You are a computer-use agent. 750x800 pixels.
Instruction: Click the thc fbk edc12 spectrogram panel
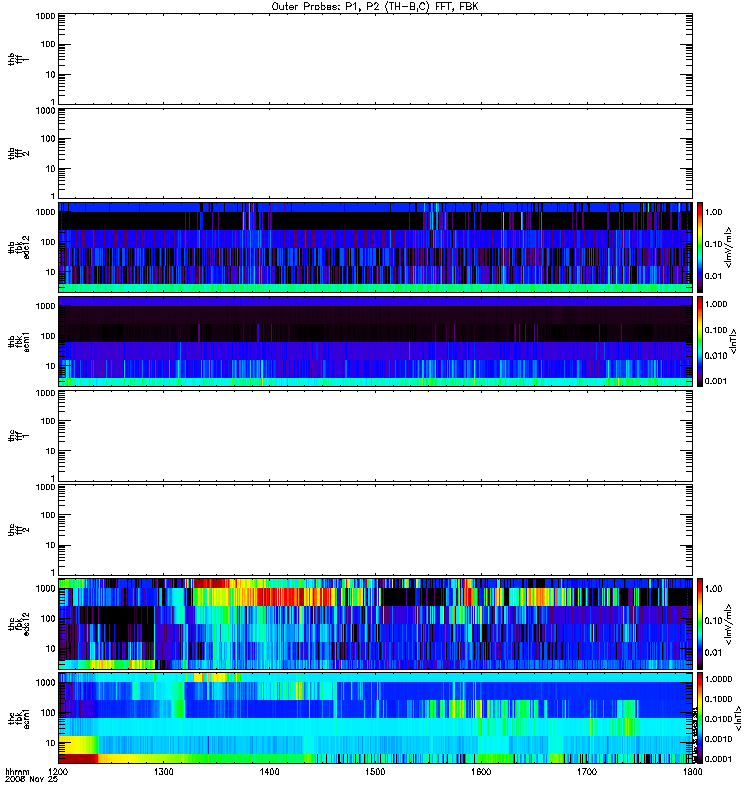tap(376, 623)
